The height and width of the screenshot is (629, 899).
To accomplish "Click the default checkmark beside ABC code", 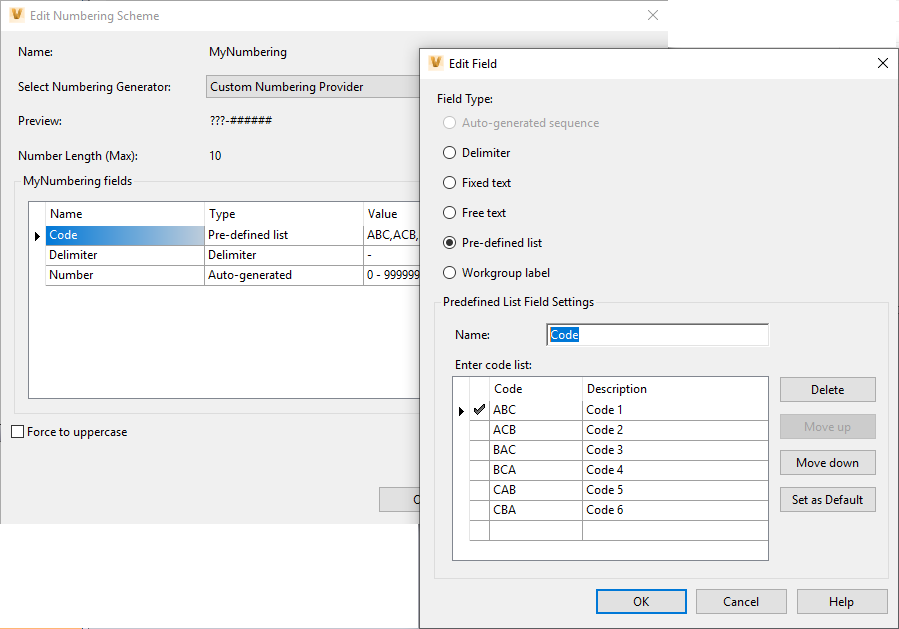I will tap(480, 410).
